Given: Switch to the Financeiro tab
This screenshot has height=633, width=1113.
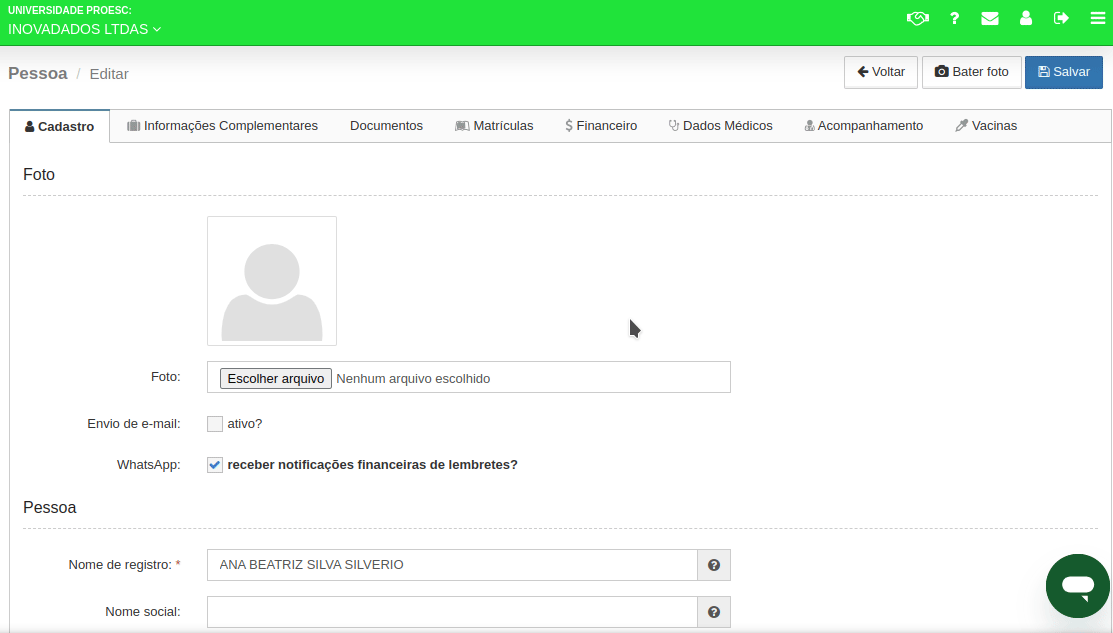Looking at the screenshot, I should pyautogui.click(x=600, y=125).
